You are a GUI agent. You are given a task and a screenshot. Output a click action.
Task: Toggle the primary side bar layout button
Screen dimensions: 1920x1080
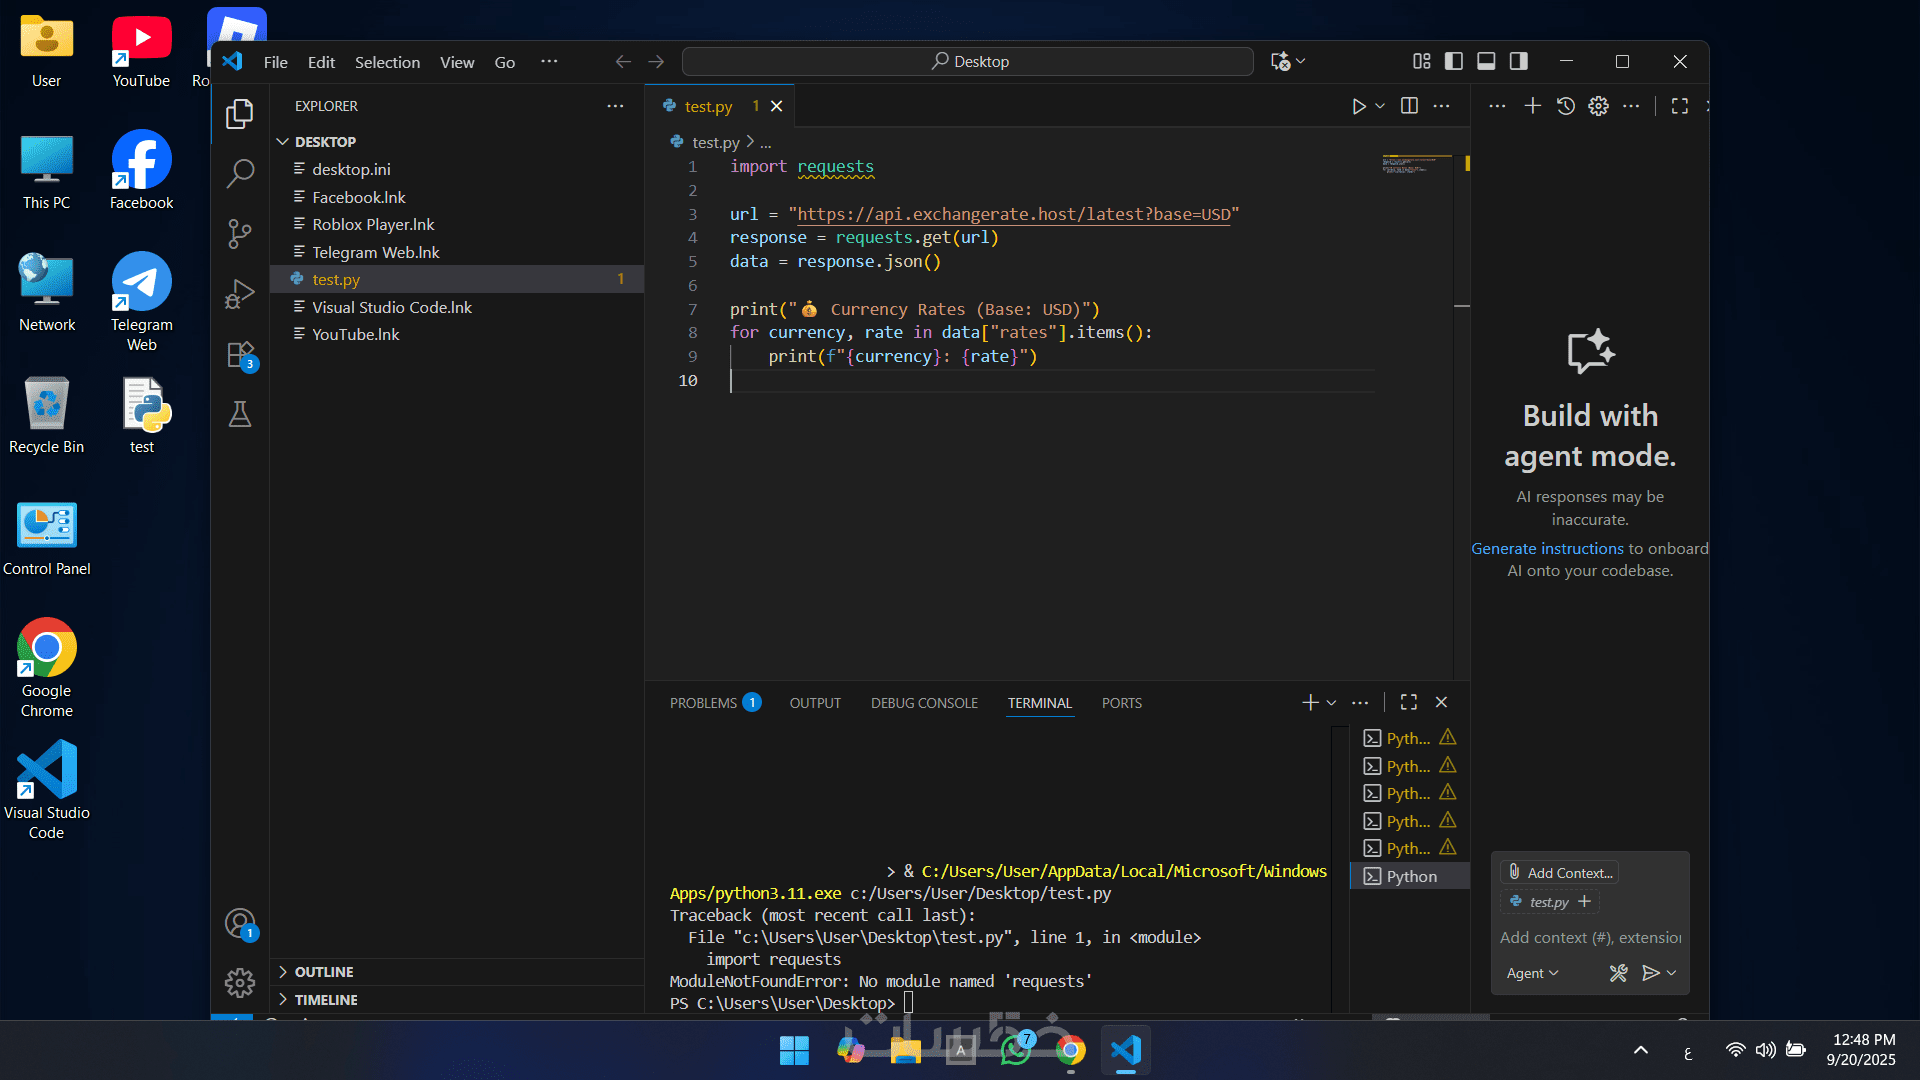[1454, 62]
